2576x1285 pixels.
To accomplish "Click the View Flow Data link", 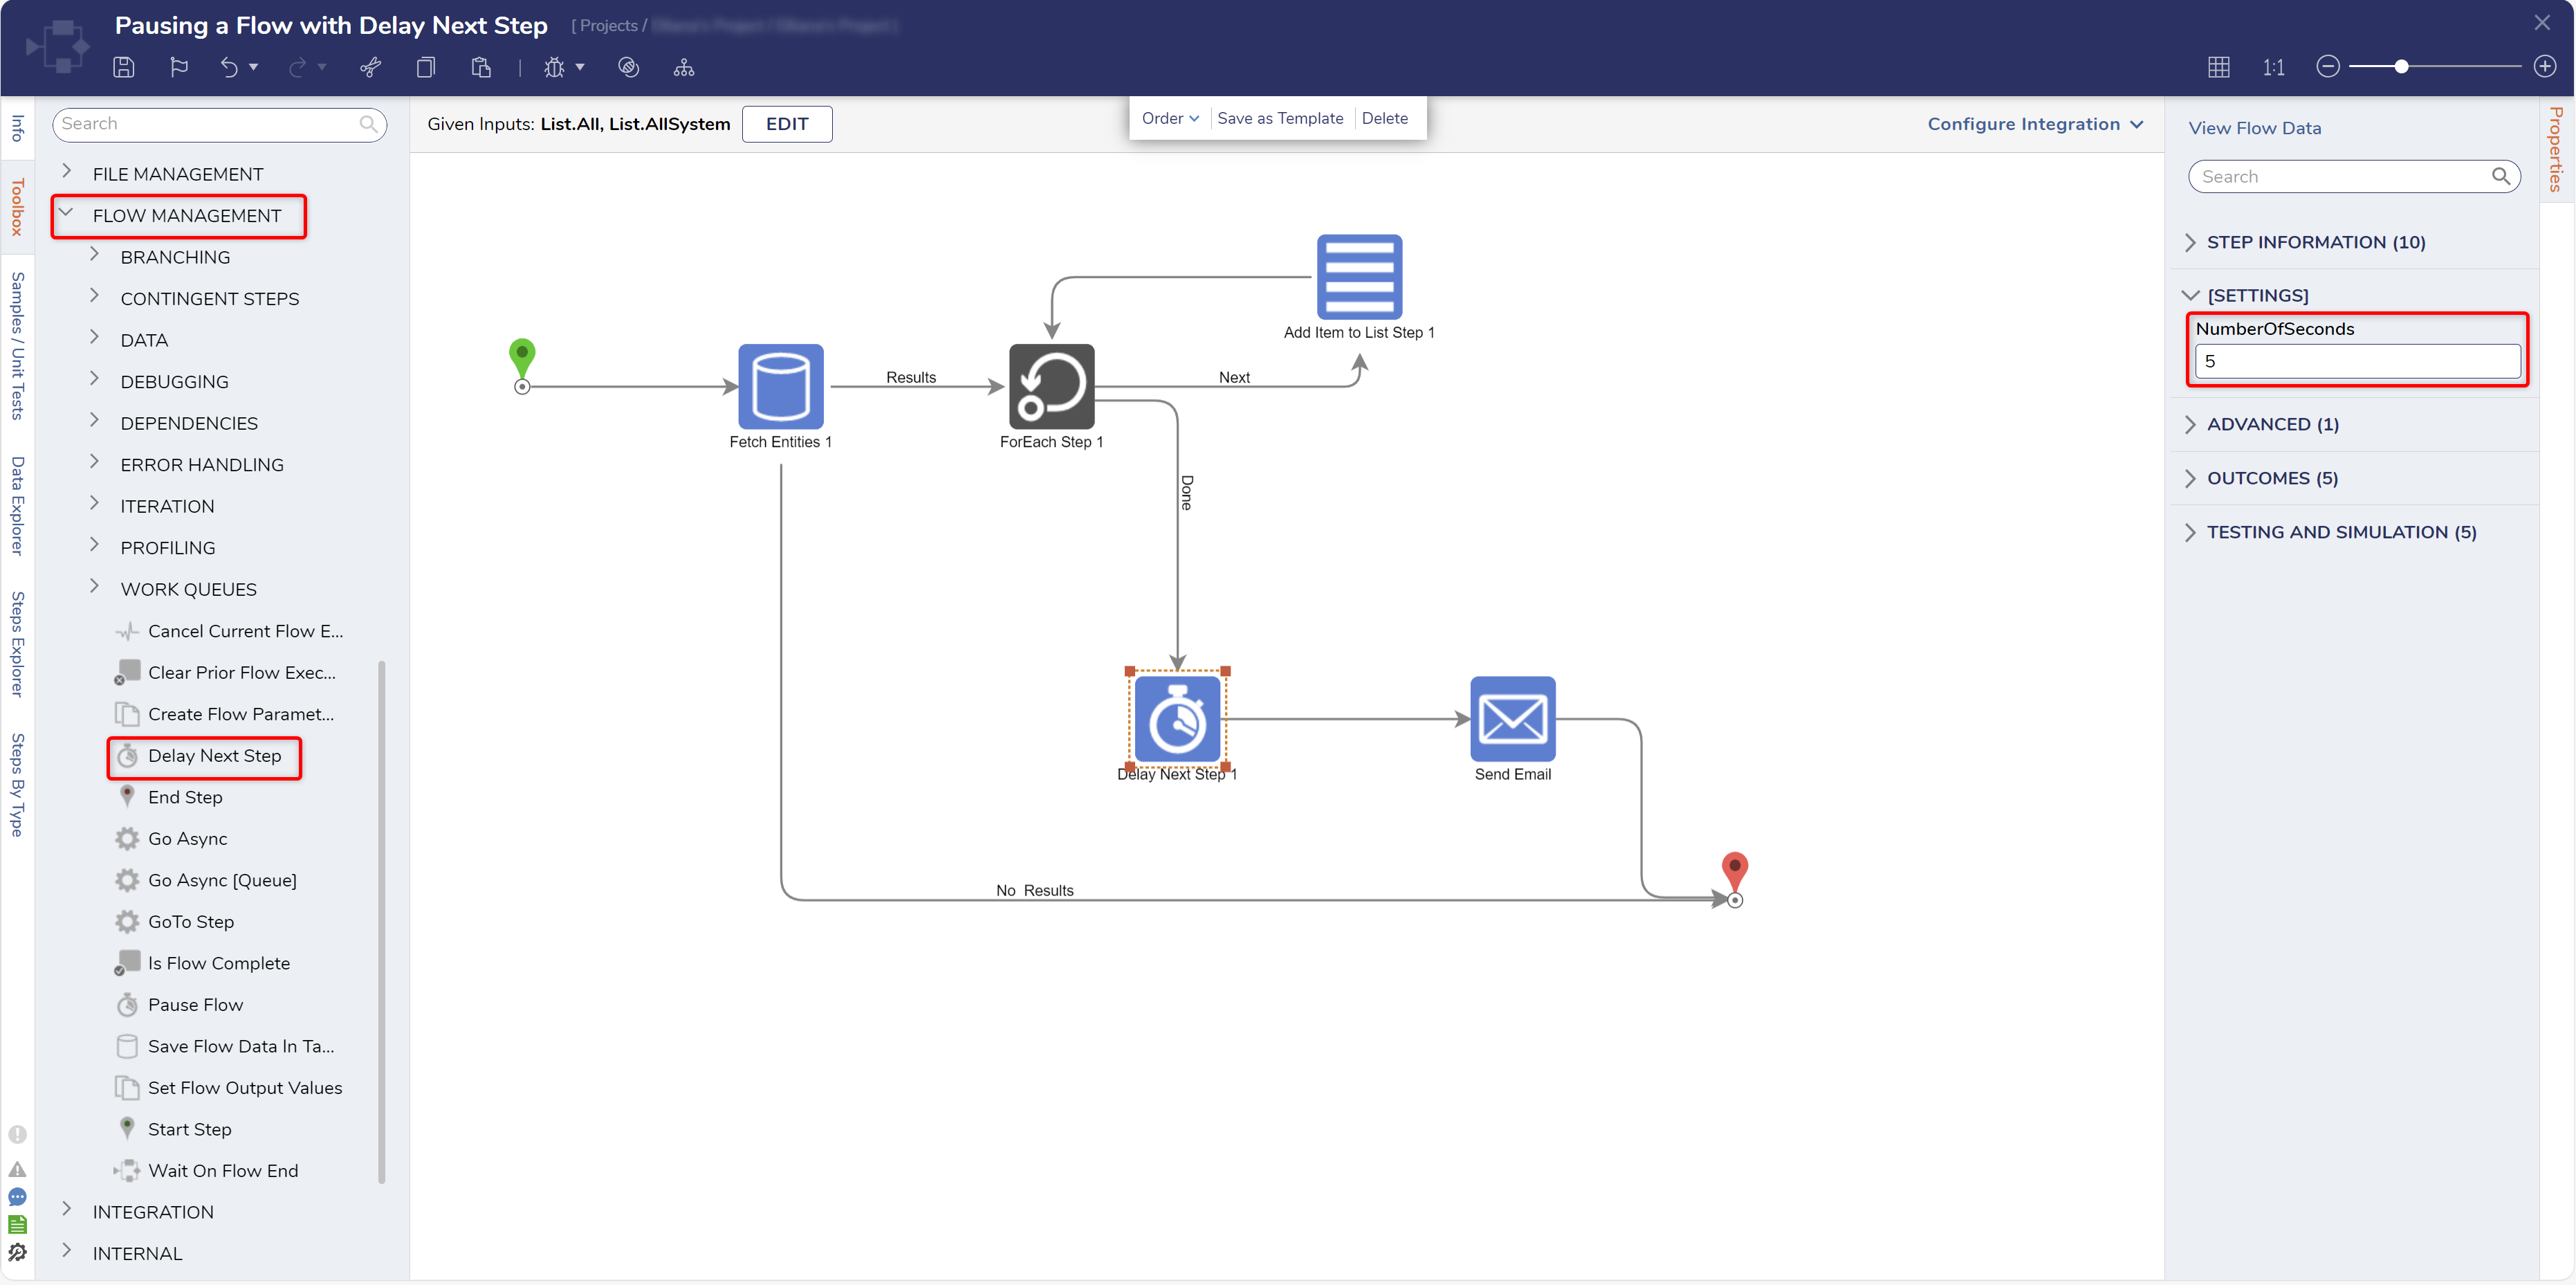I will point(2254,128).
